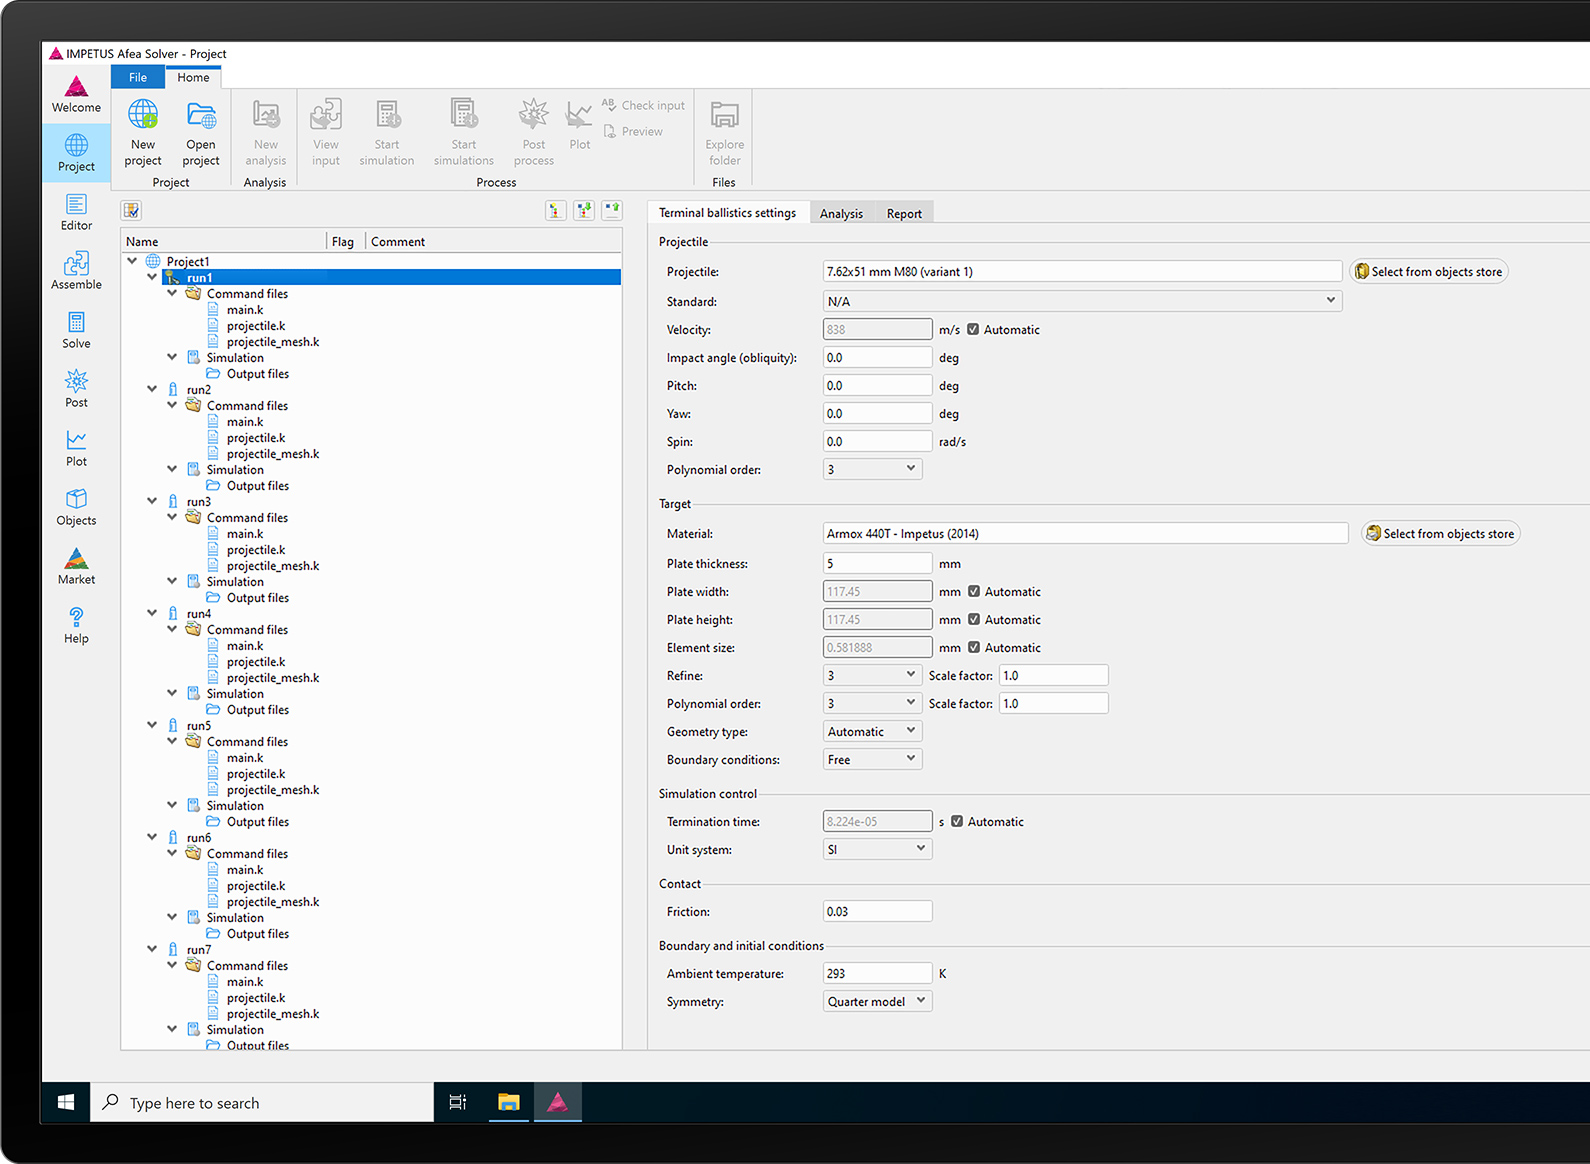Image resolution: width=1590 pixels, height=1164 pixels.
Task: Open the Market section
Action: coord(76,566)
